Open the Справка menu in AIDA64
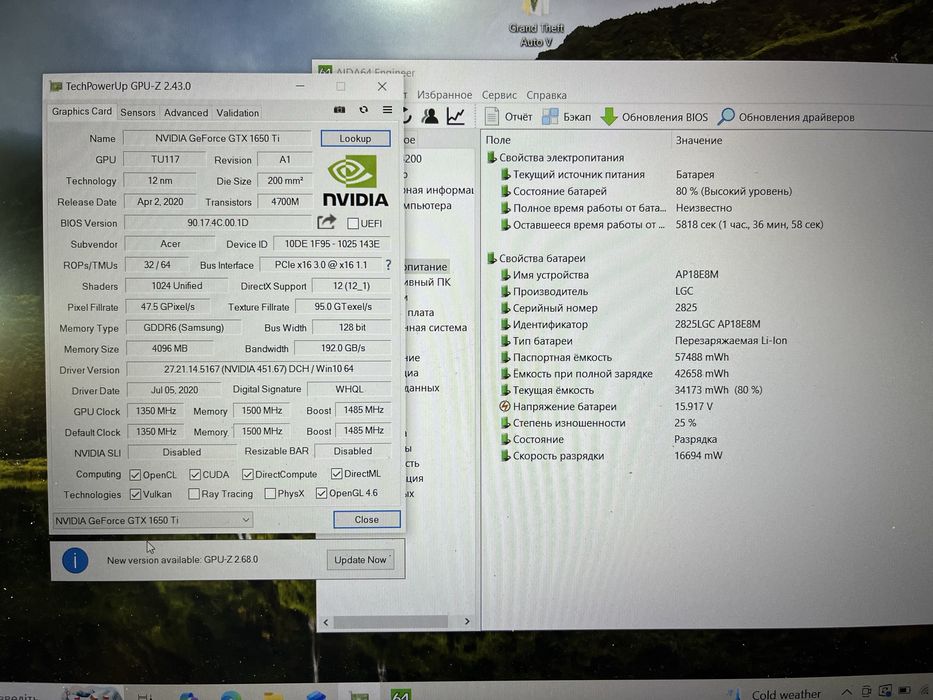The width and height of the screenshot is (933, 700). (546, 95)
